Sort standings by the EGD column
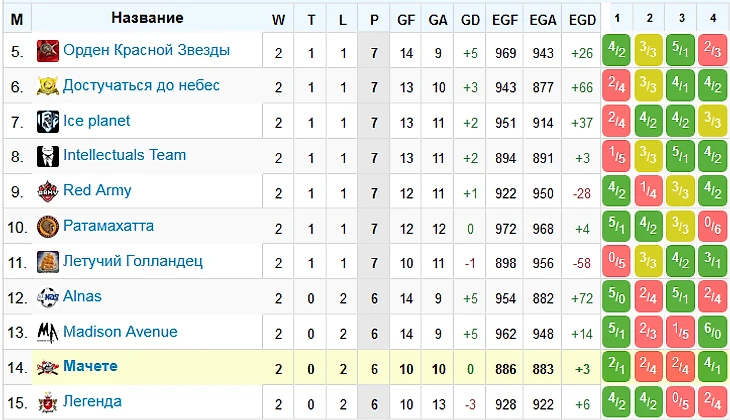 tap(582, 20)
